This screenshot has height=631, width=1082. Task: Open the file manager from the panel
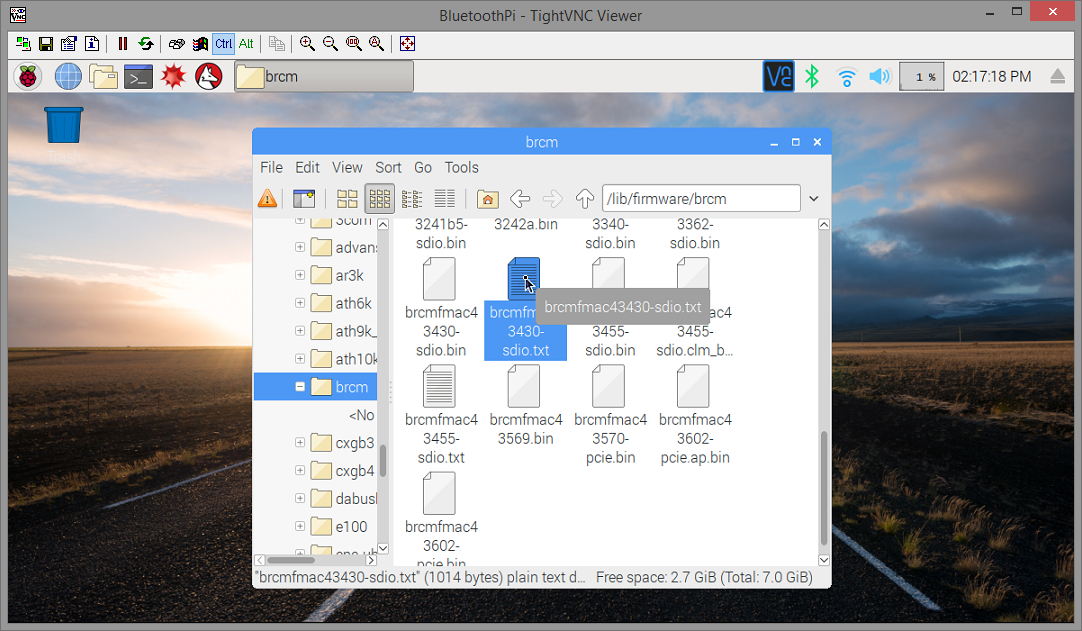[103, 77]
